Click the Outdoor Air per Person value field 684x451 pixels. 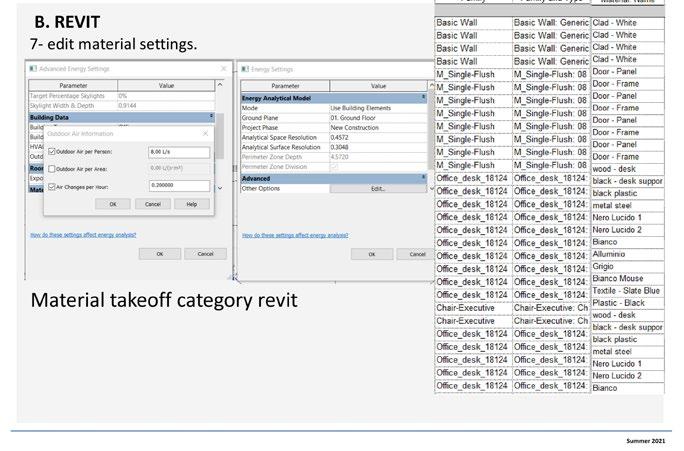pyautogui.click(x=179, y=152)
